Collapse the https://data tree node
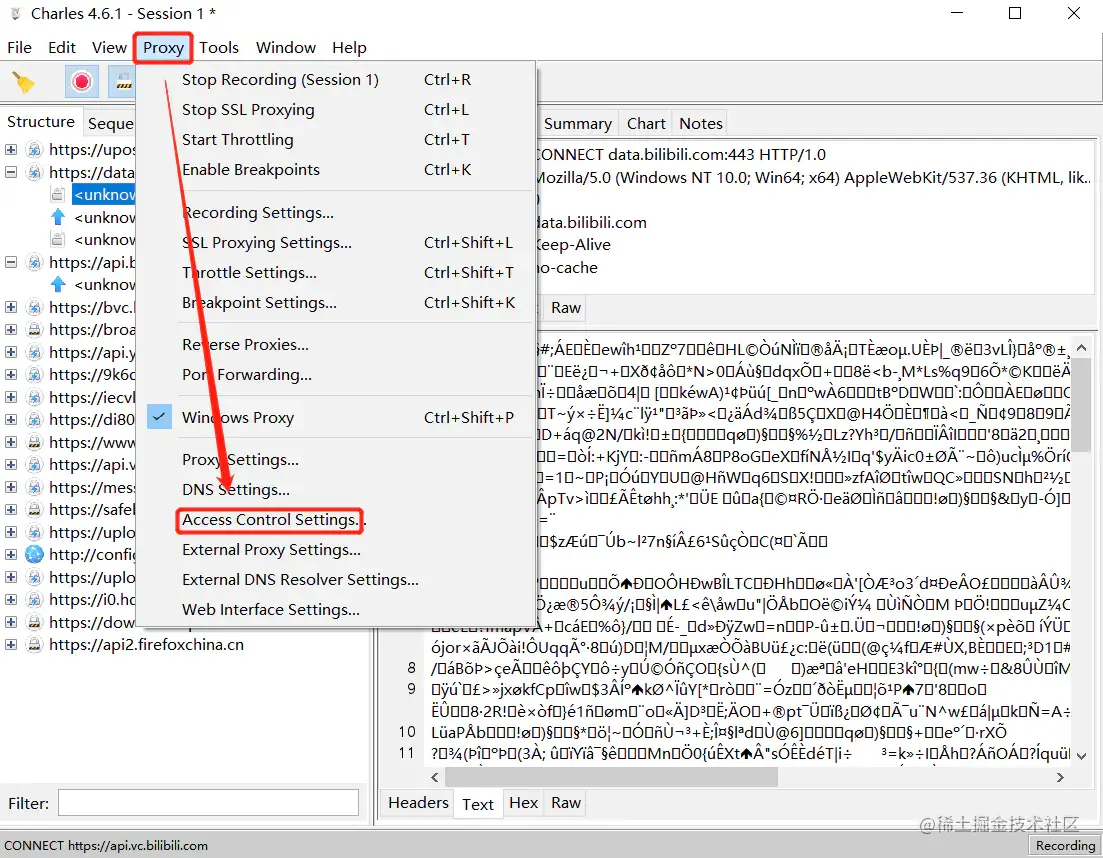Viewport: 1103px width, 858px height. (11, 172)
